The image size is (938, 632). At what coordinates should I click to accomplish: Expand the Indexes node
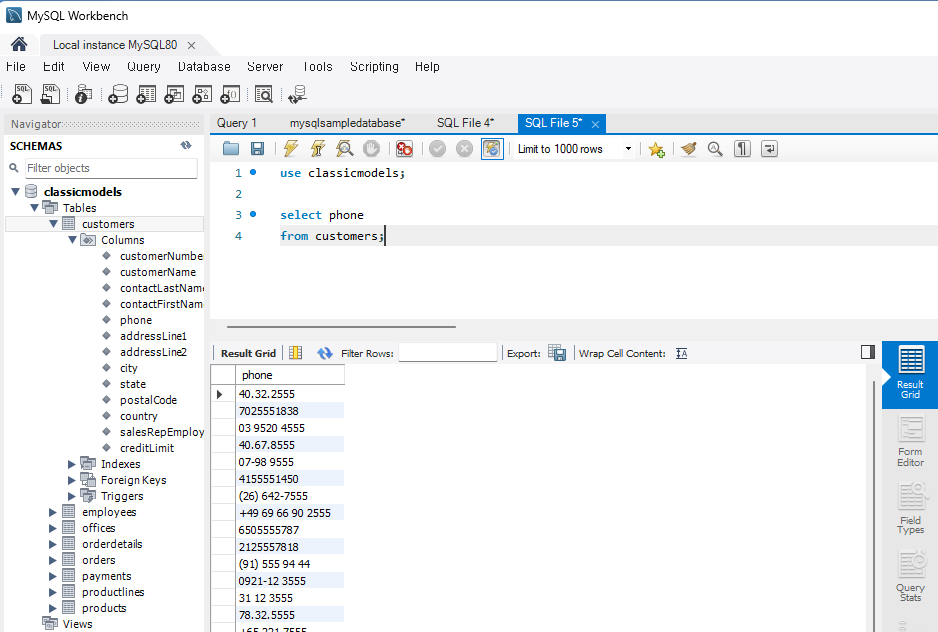[72, 464]
